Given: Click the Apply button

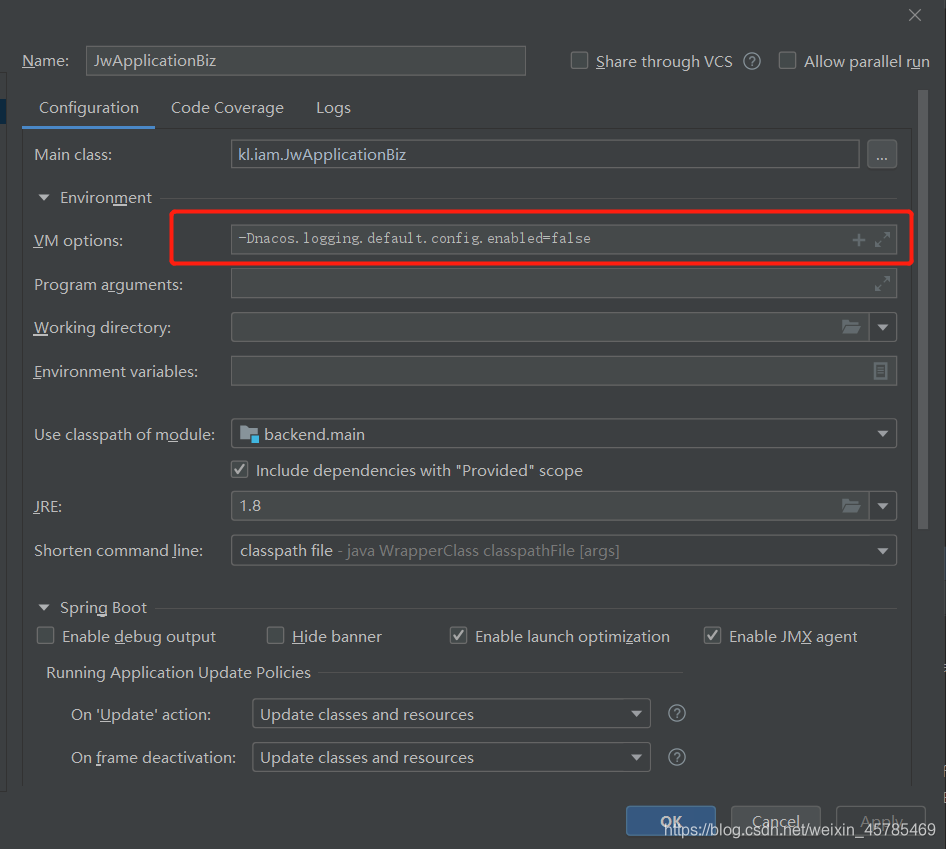Looking at the screenshot, I should tap(881, 821).
